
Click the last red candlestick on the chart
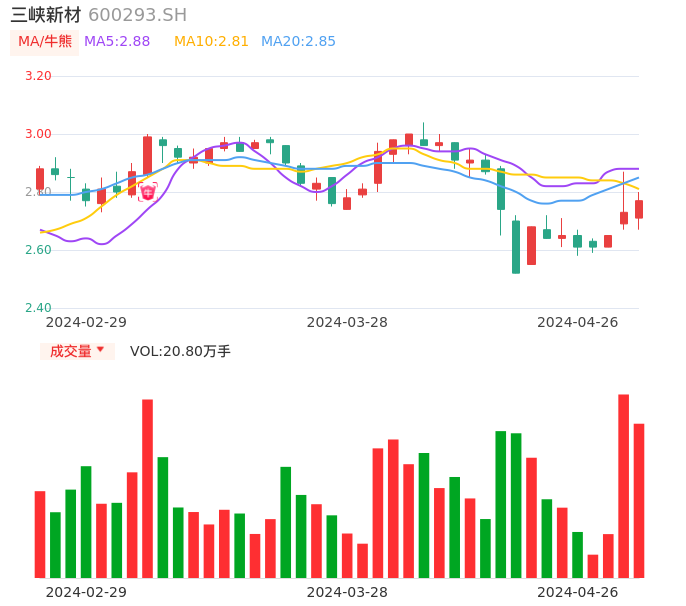point(639,209)
